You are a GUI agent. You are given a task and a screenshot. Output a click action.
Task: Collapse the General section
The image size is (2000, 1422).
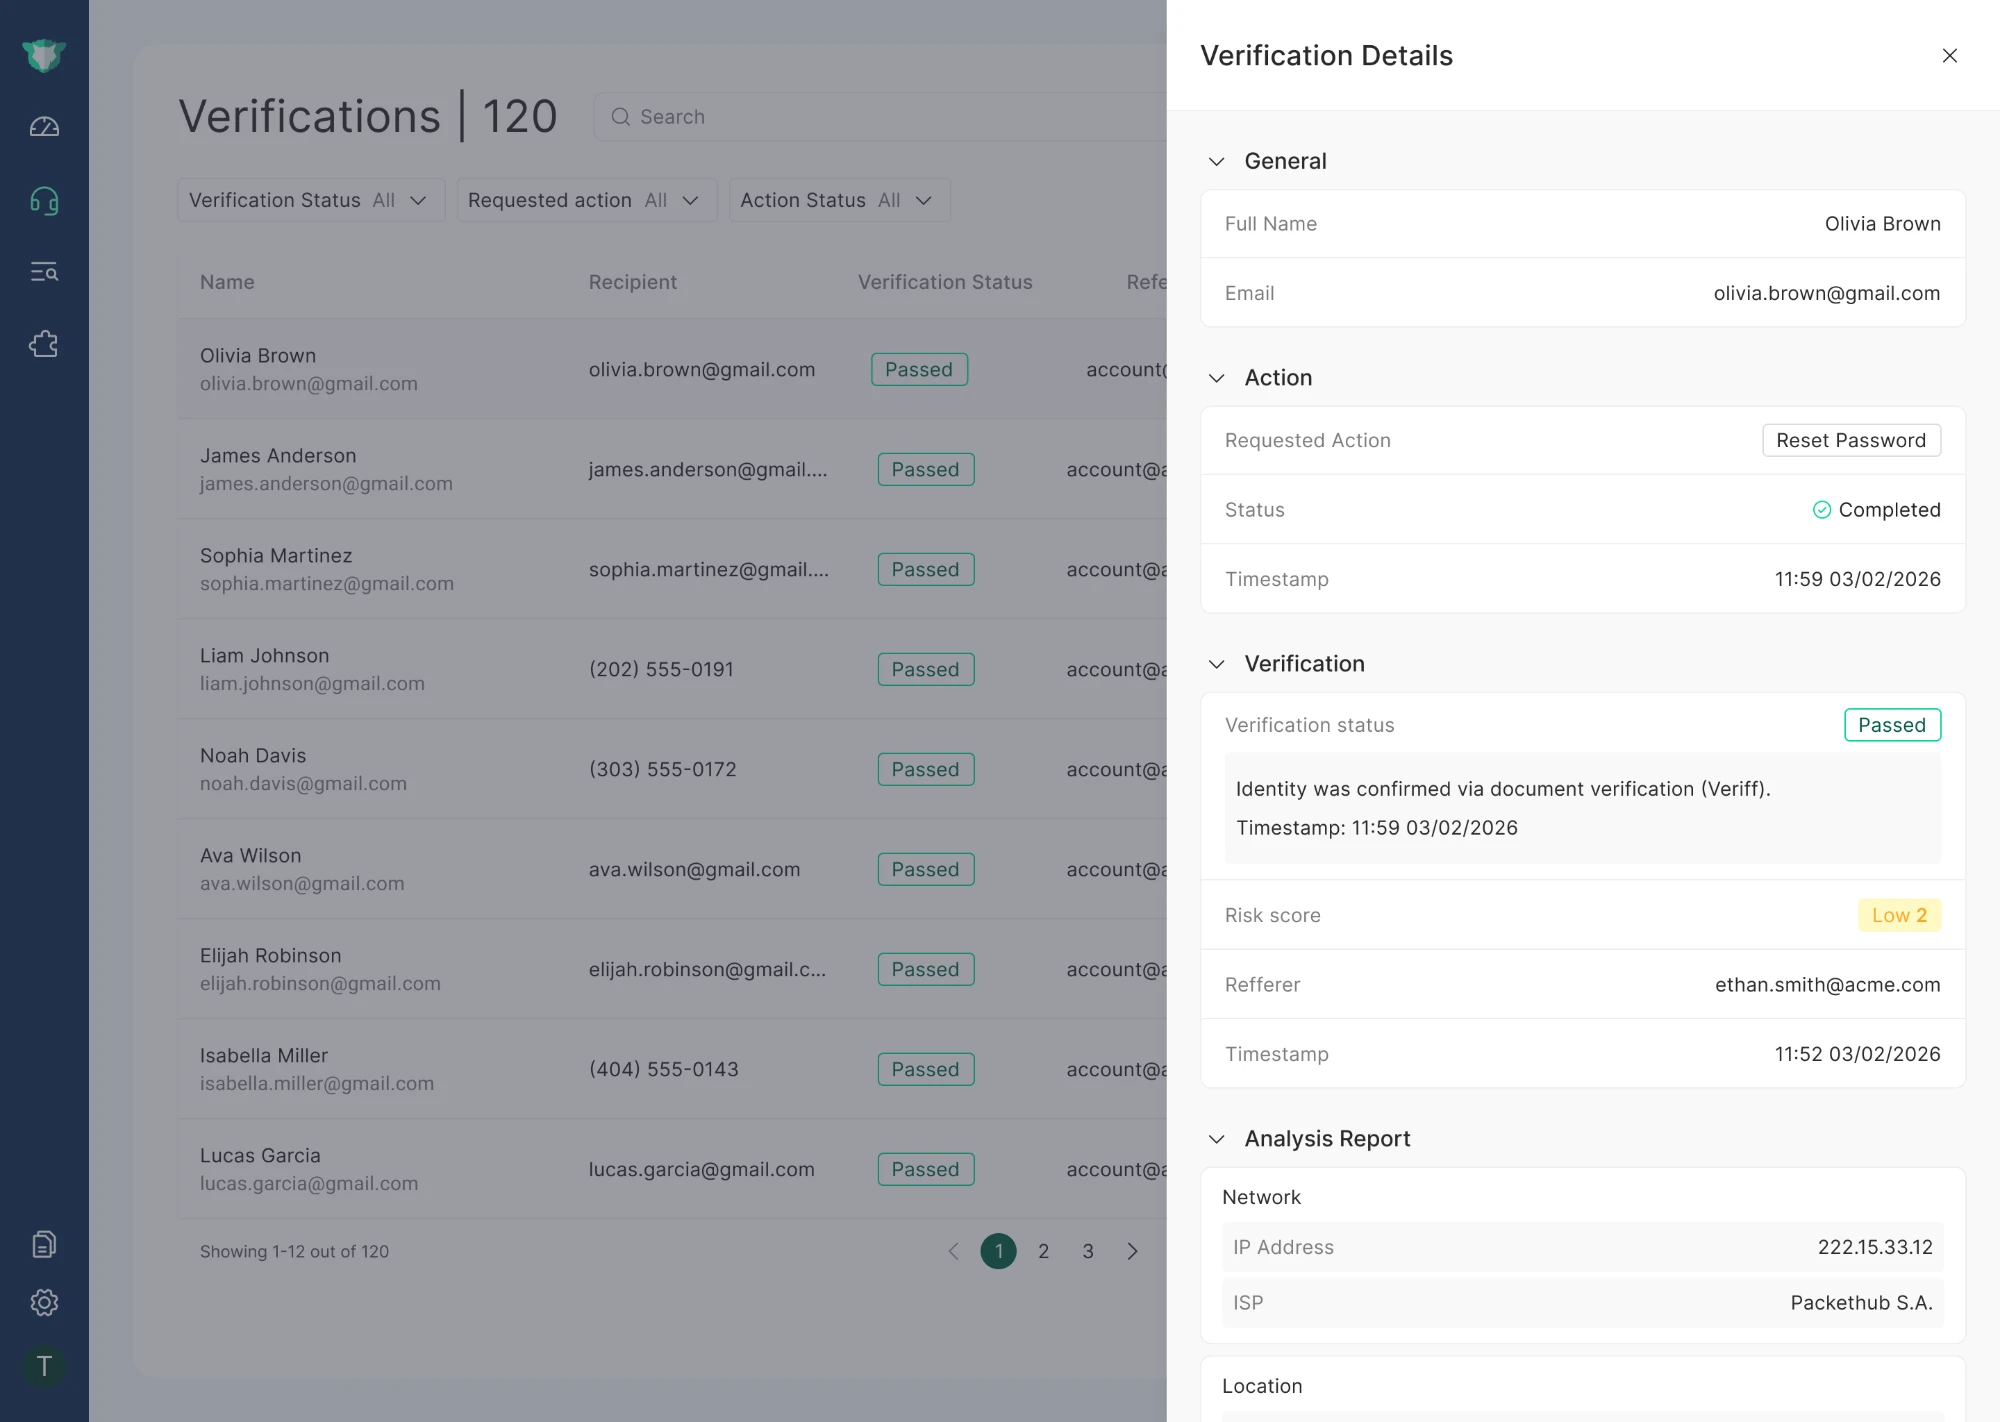coord(1216,162)
